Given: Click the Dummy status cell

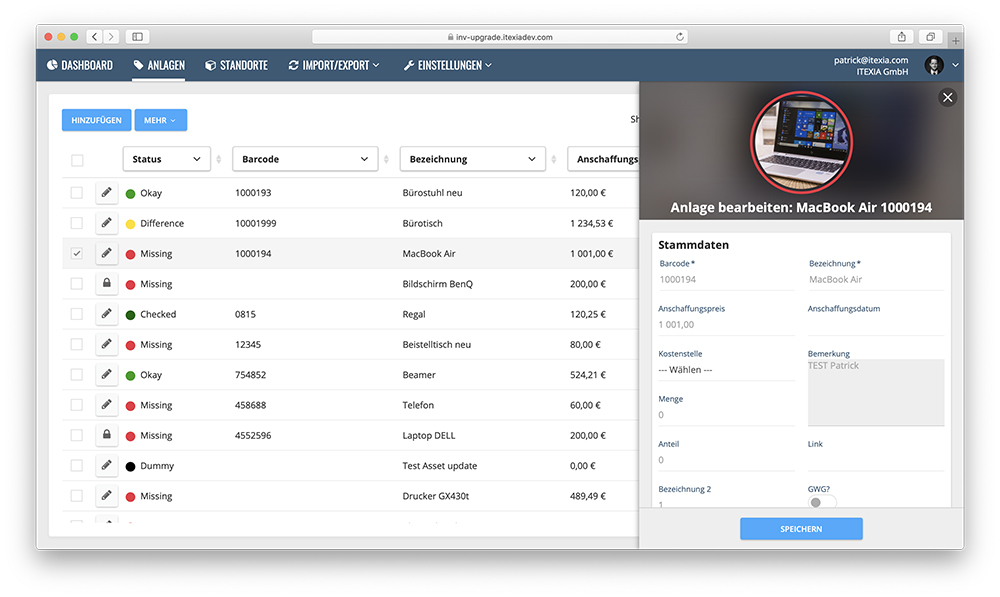Looking at the screenshot, I should tap(150, 466).
